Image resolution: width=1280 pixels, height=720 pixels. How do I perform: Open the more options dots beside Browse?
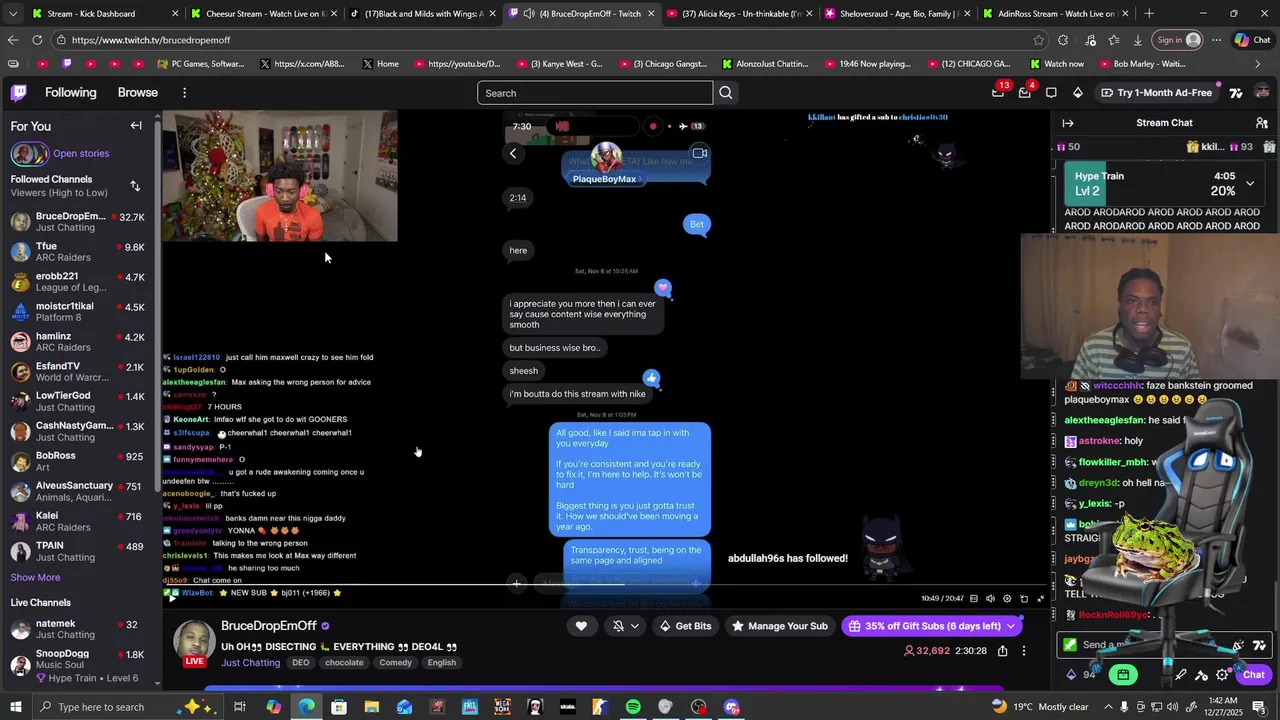tap(184, 93)
